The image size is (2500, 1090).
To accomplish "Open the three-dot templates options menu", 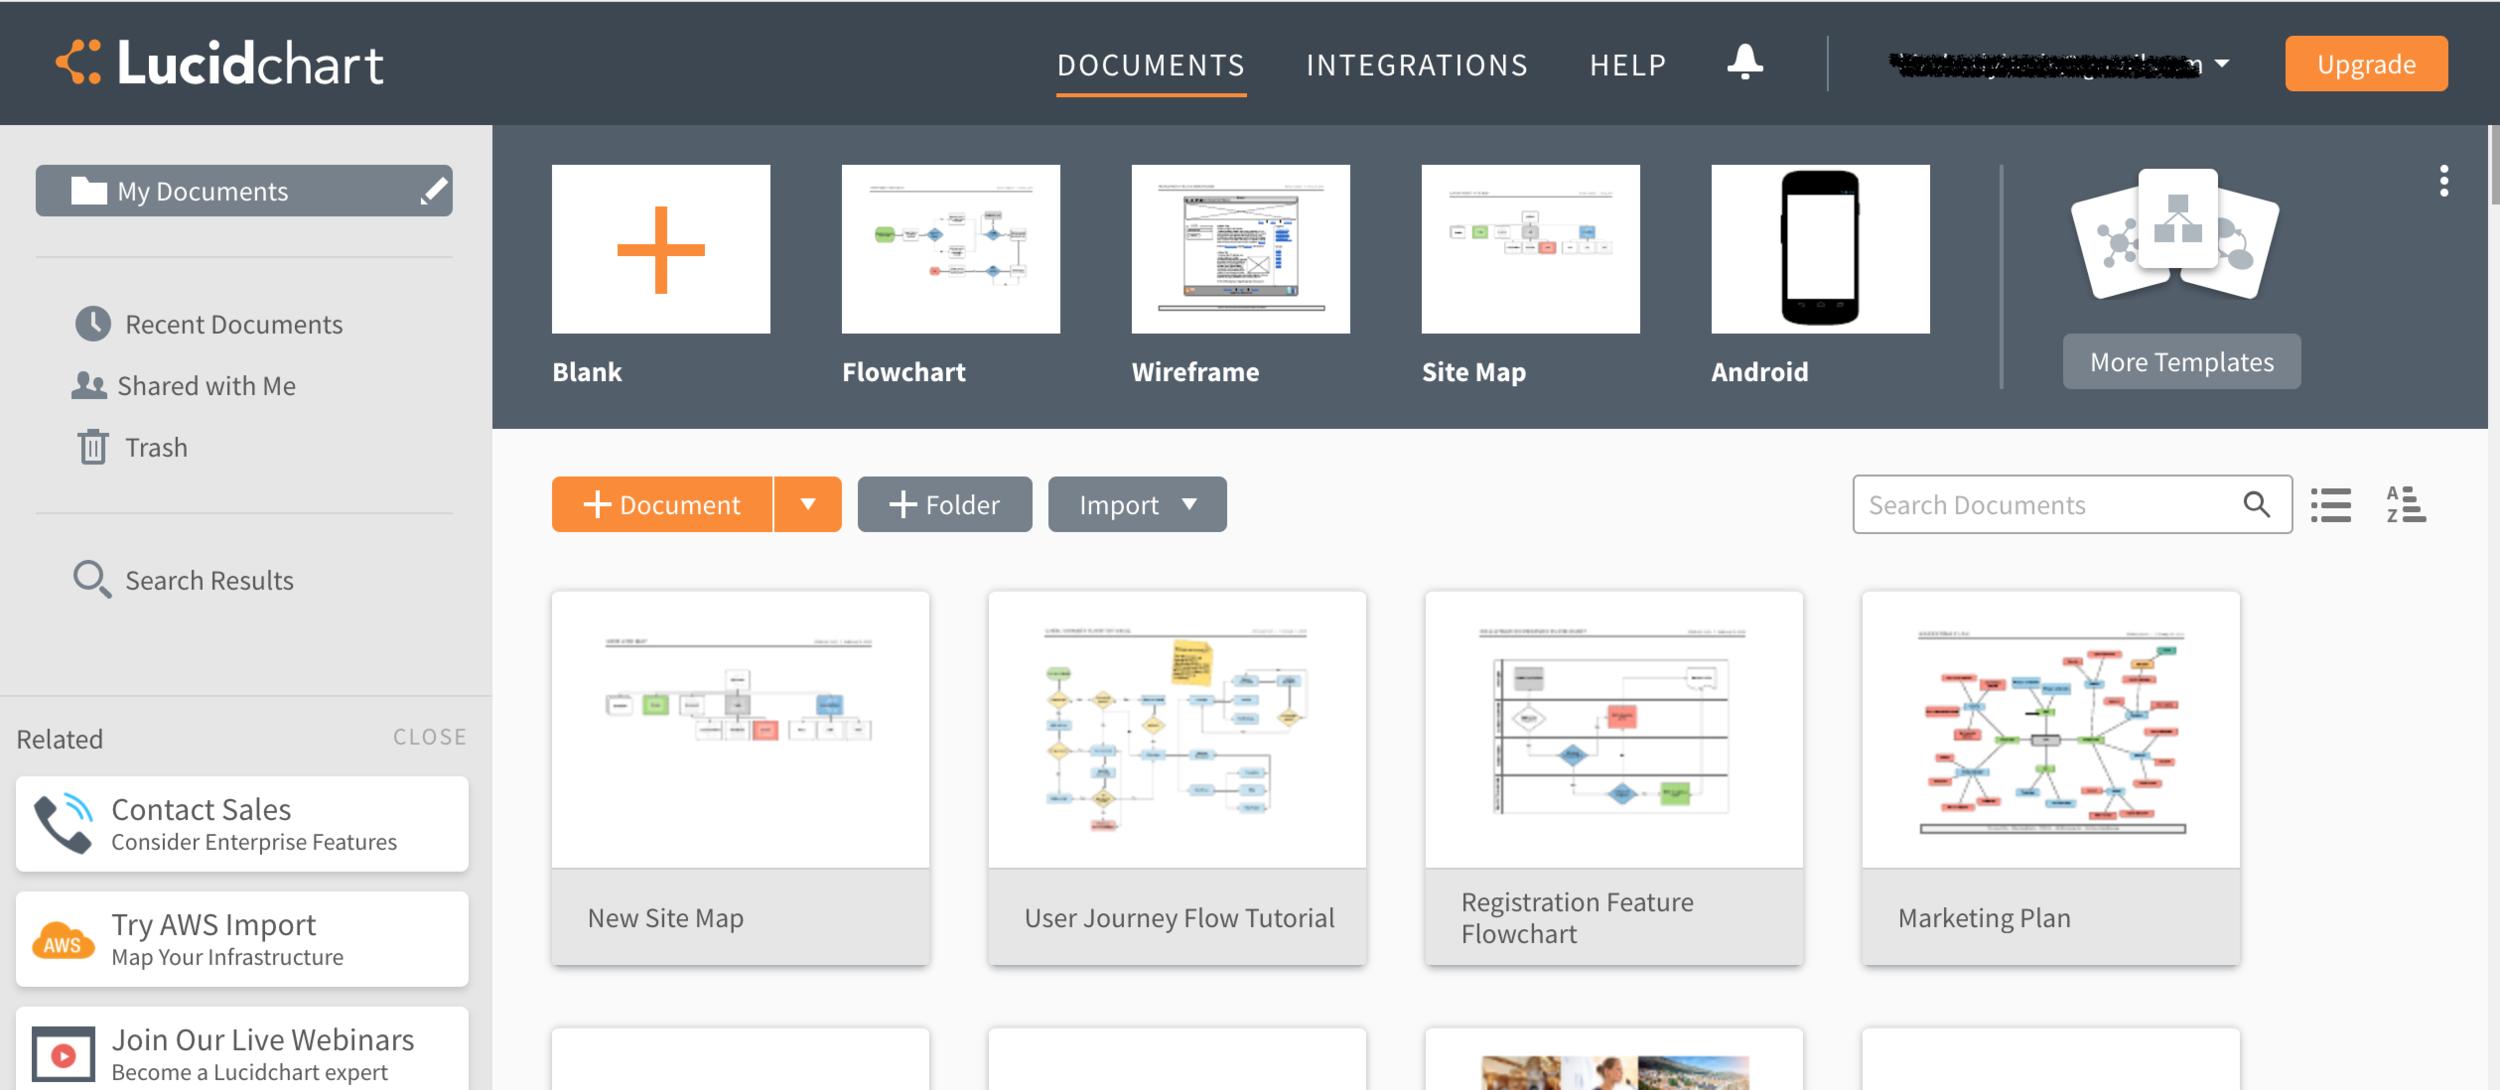I will 2443,181.
